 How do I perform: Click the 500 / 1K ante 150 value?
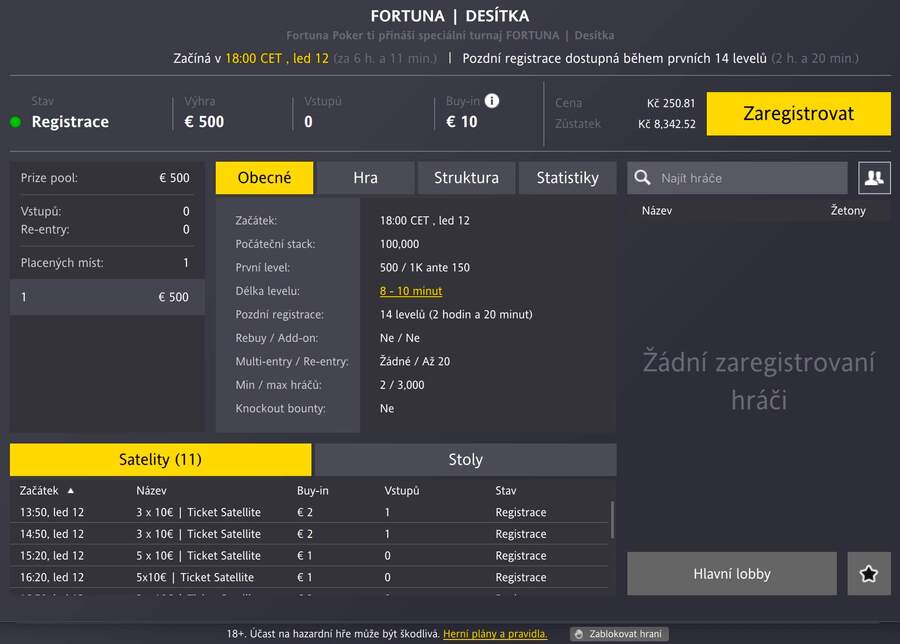(425, 267)
